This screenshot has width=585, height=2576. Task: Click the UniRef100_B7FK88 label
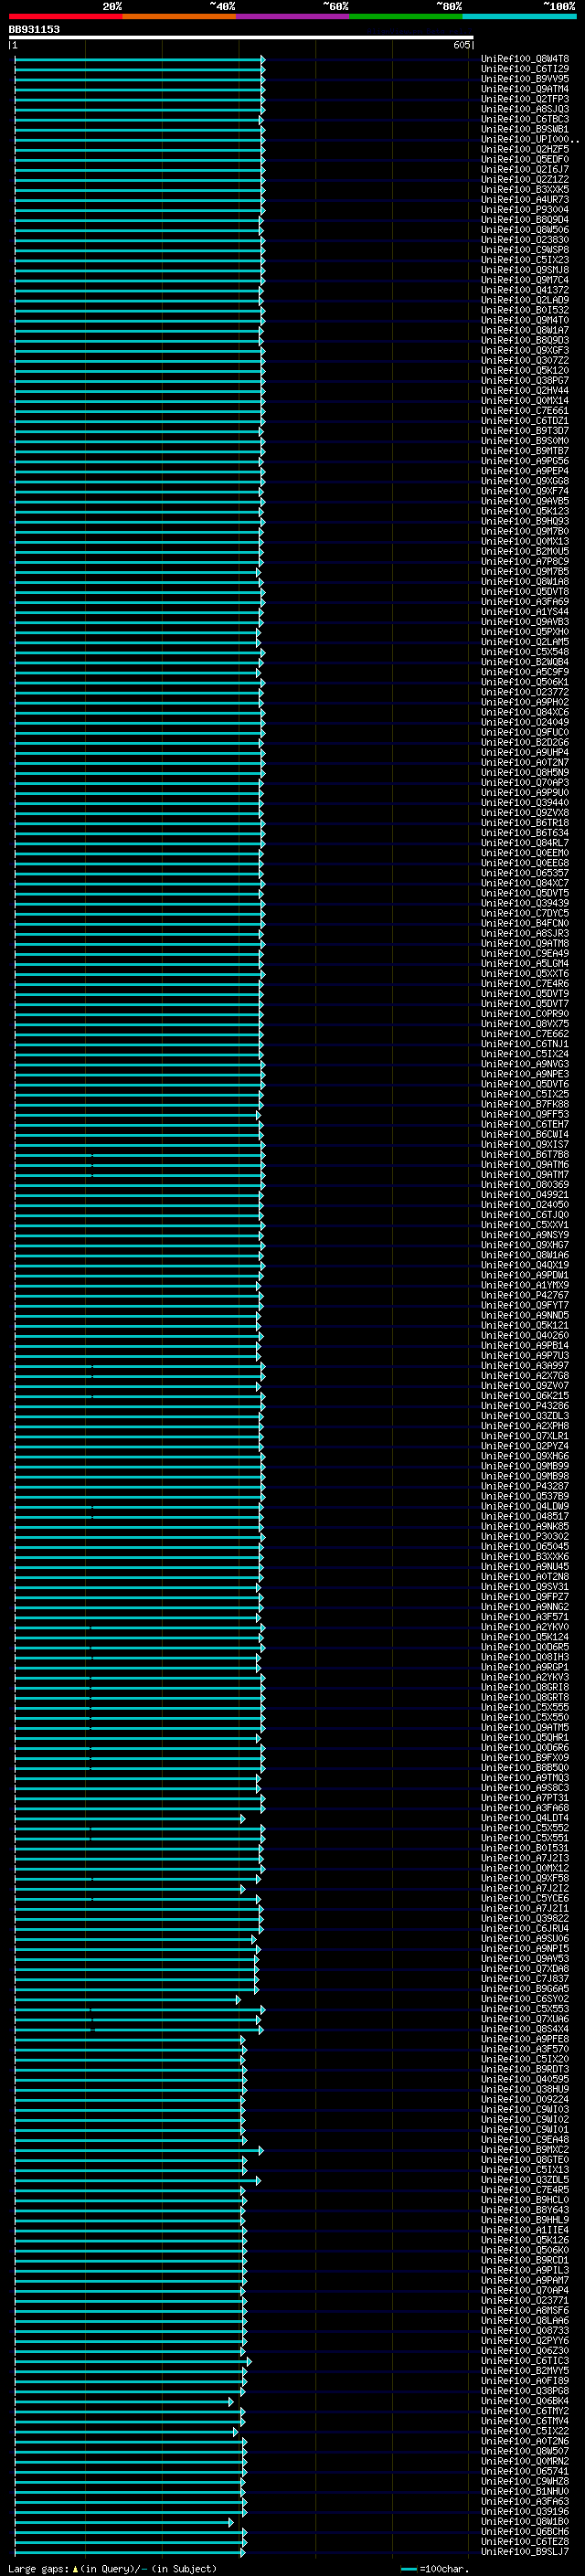[x=524, y=1104]
